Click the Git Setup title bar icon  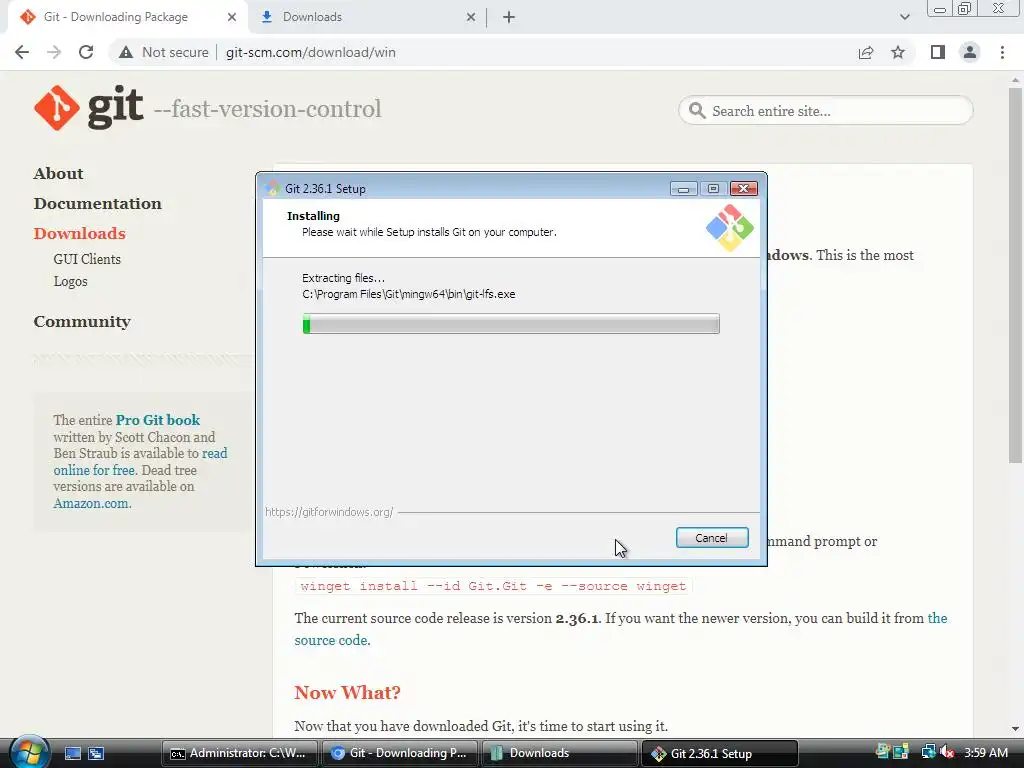[273, 189]
